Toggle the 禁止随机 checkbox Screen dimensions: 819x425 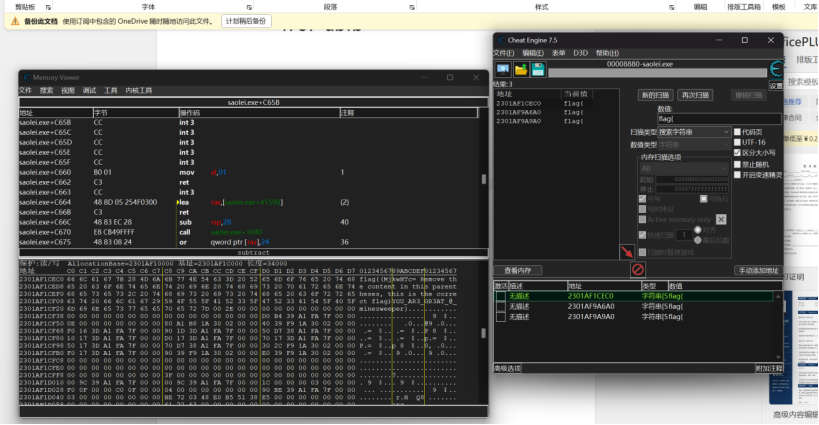[x=738, y=164]
